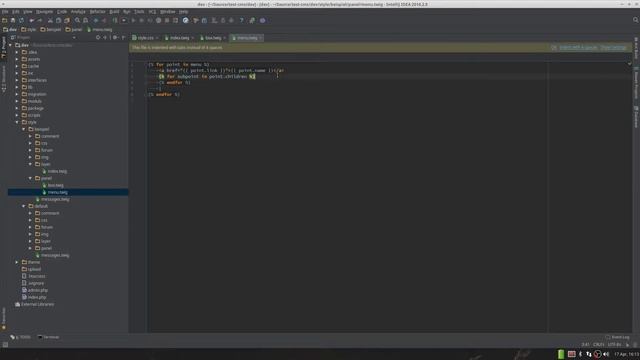Click the green battery tray icon
Screen dimensions: 640x360
(561, 354)
